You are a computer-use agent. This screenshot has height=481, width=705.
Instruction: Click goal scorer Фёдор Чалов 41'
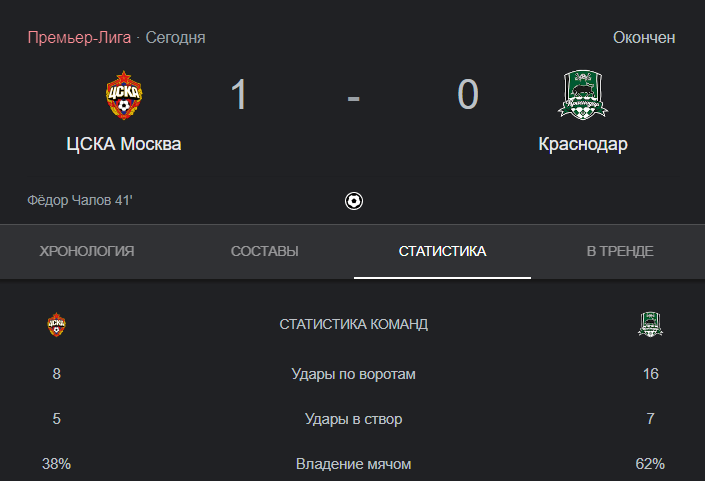(80, 200)
